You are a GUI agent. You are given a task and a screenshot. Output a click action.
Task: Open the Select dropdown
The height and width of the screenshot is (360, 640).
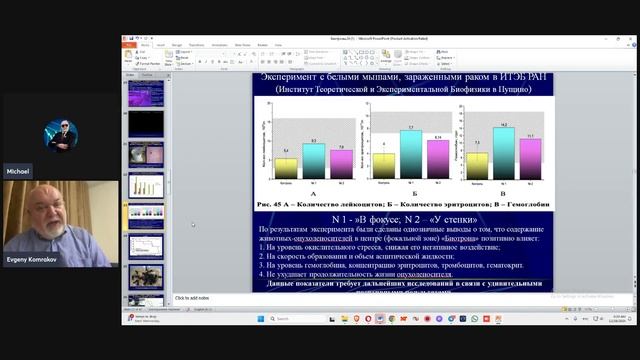[444, 64]
